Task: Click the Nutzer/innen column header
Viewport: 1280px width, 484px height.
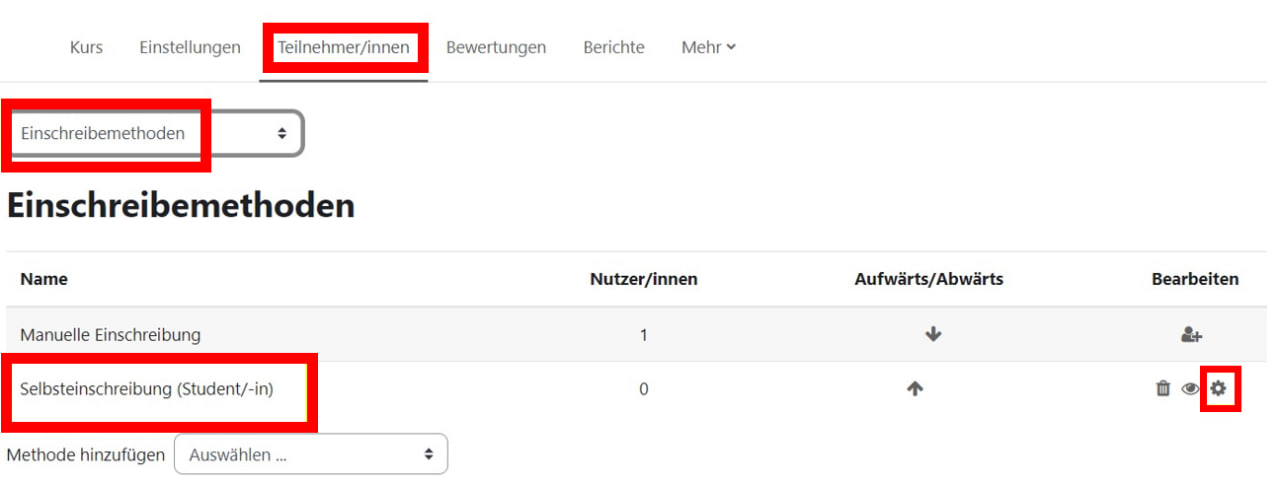Action: (643, 279)
